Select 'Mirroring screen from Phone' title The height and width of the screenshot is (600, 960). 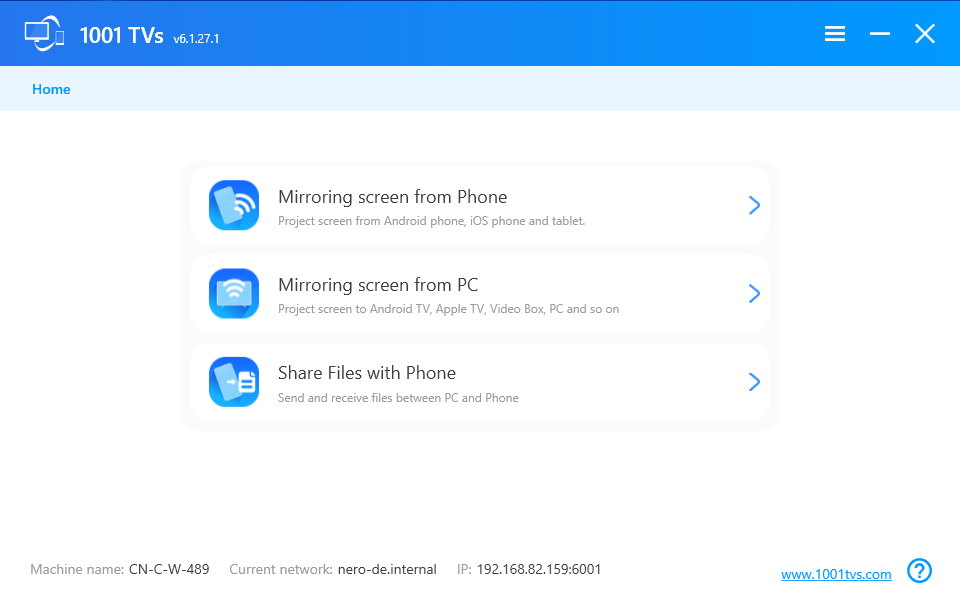(x=392, y=197)
